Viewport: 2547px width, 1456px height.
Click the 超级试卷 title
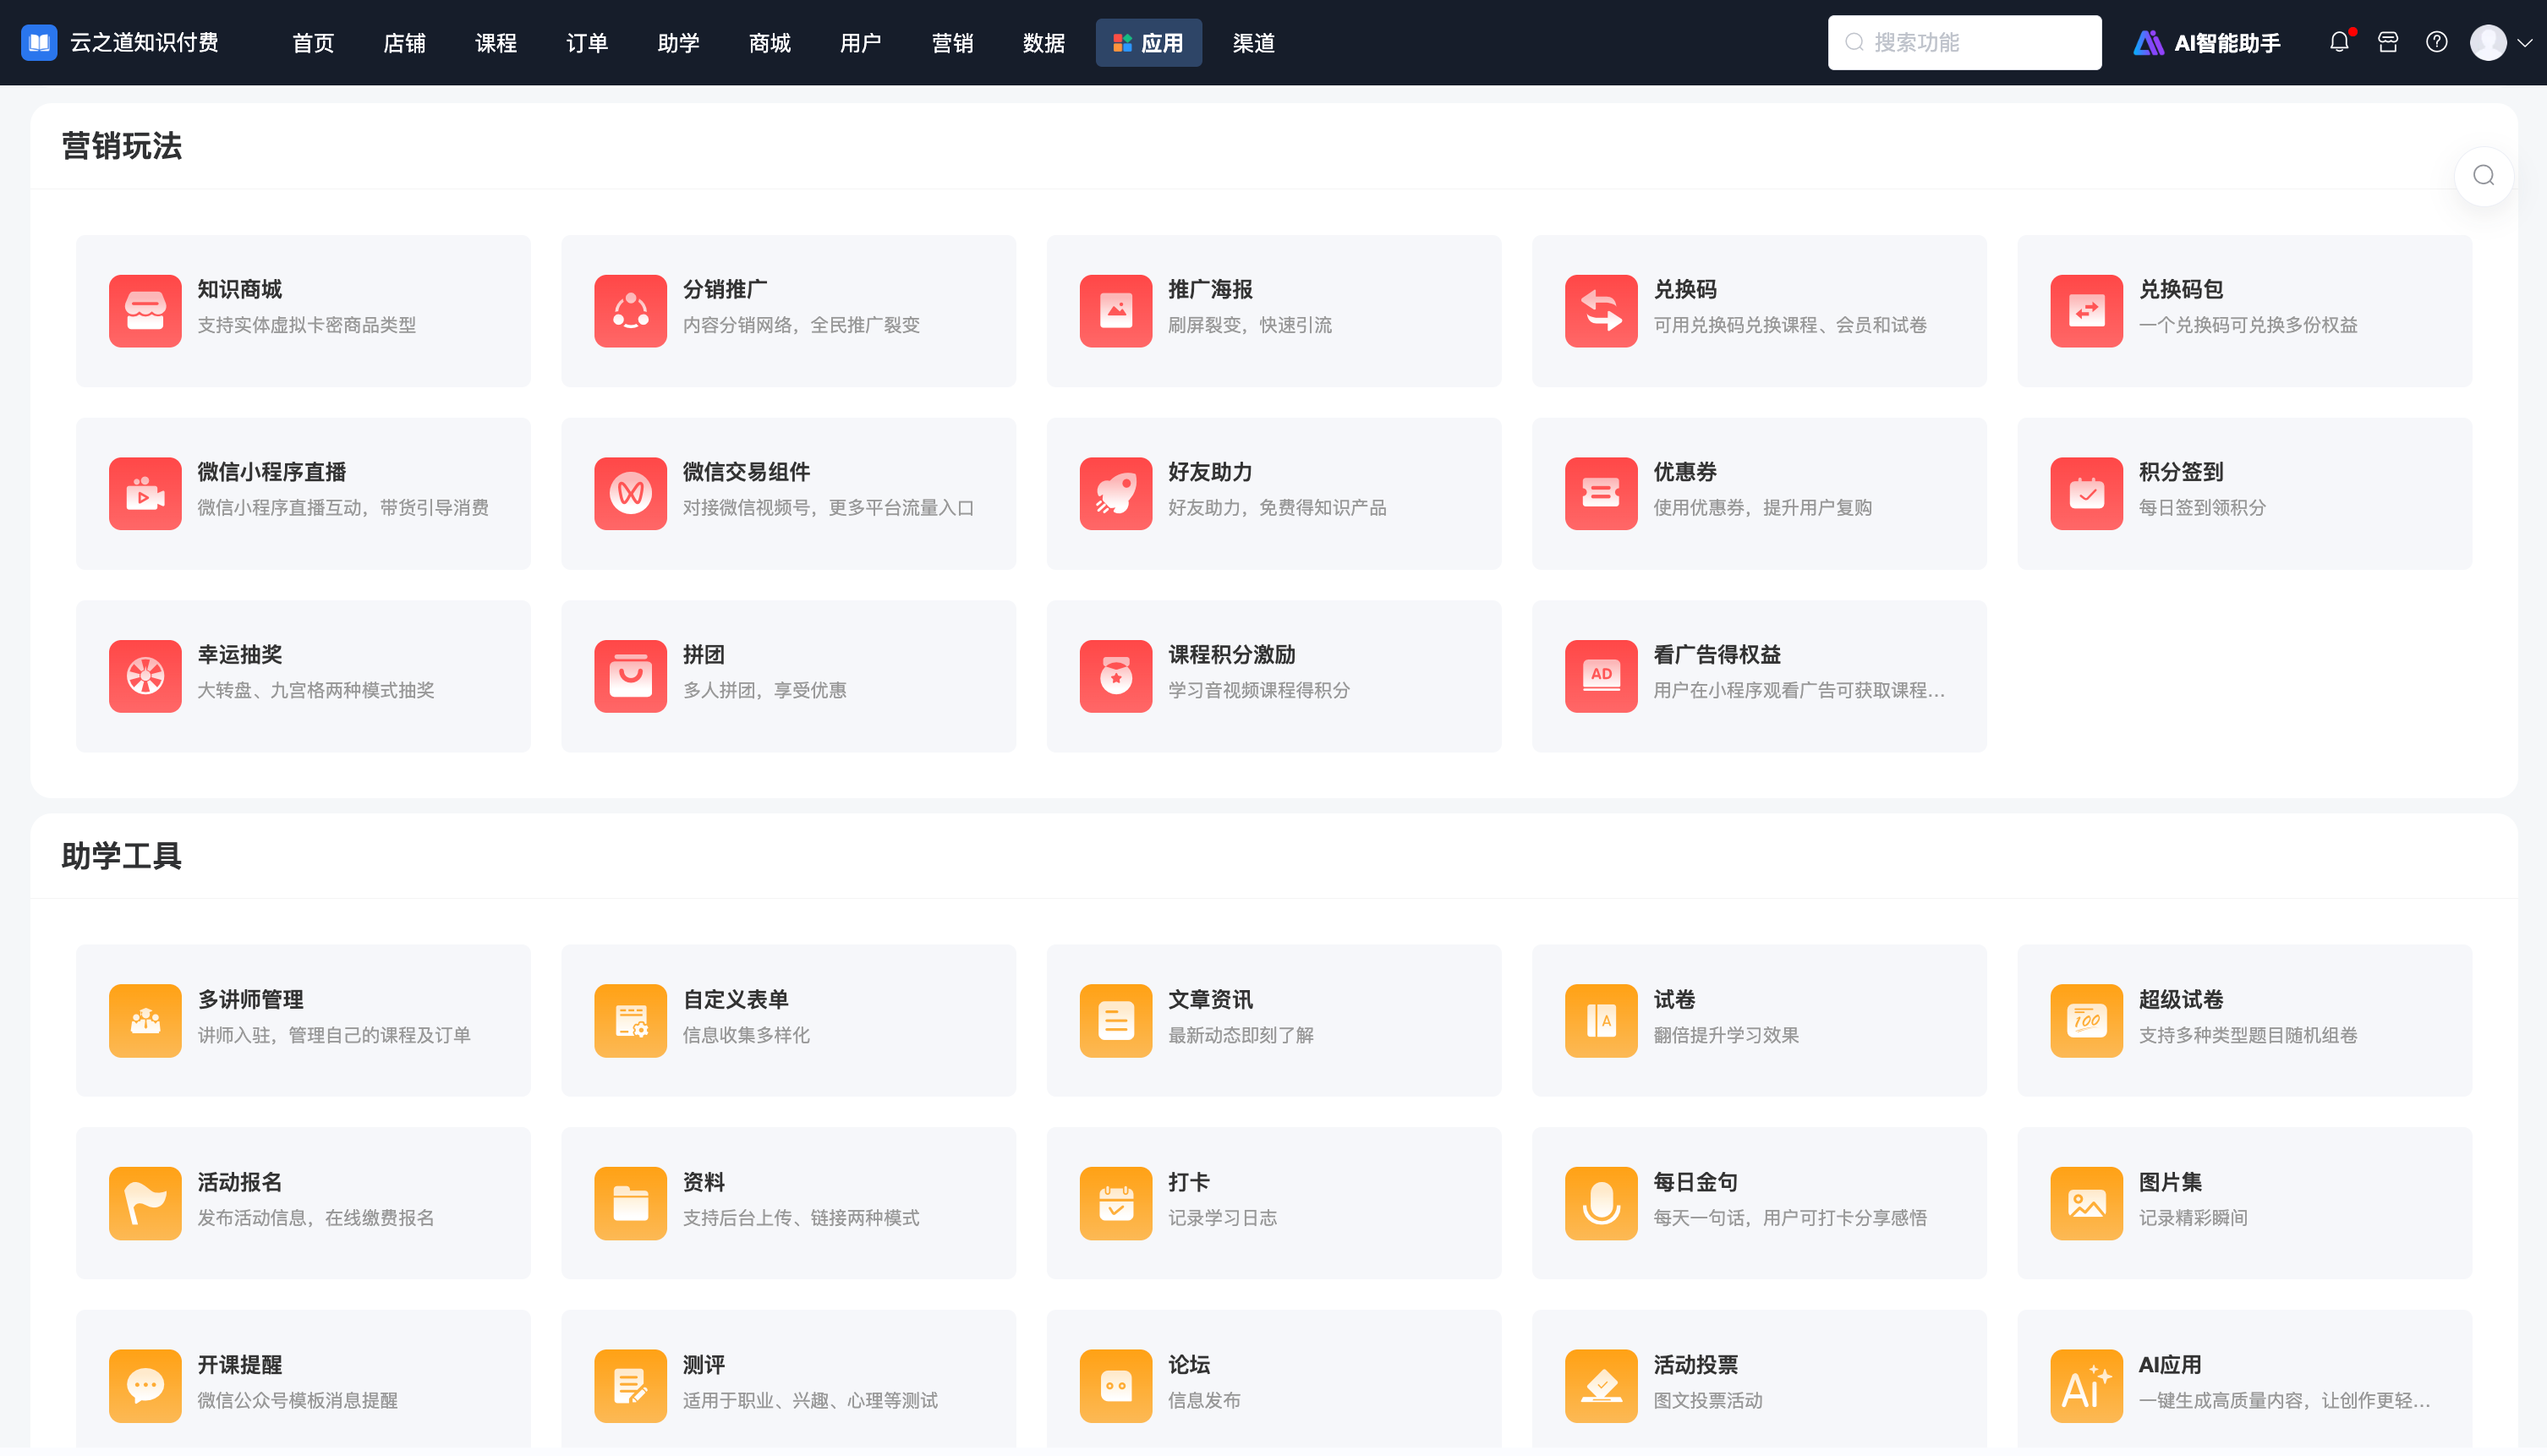point(2181,999)
